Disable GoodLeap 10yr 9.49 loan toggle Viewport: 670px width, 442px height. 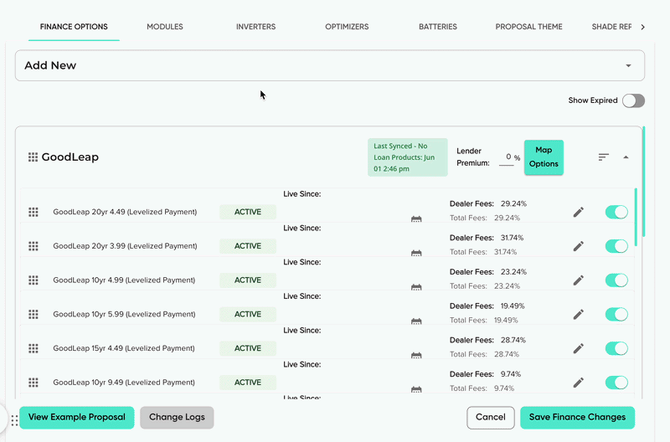pos(617,383)
